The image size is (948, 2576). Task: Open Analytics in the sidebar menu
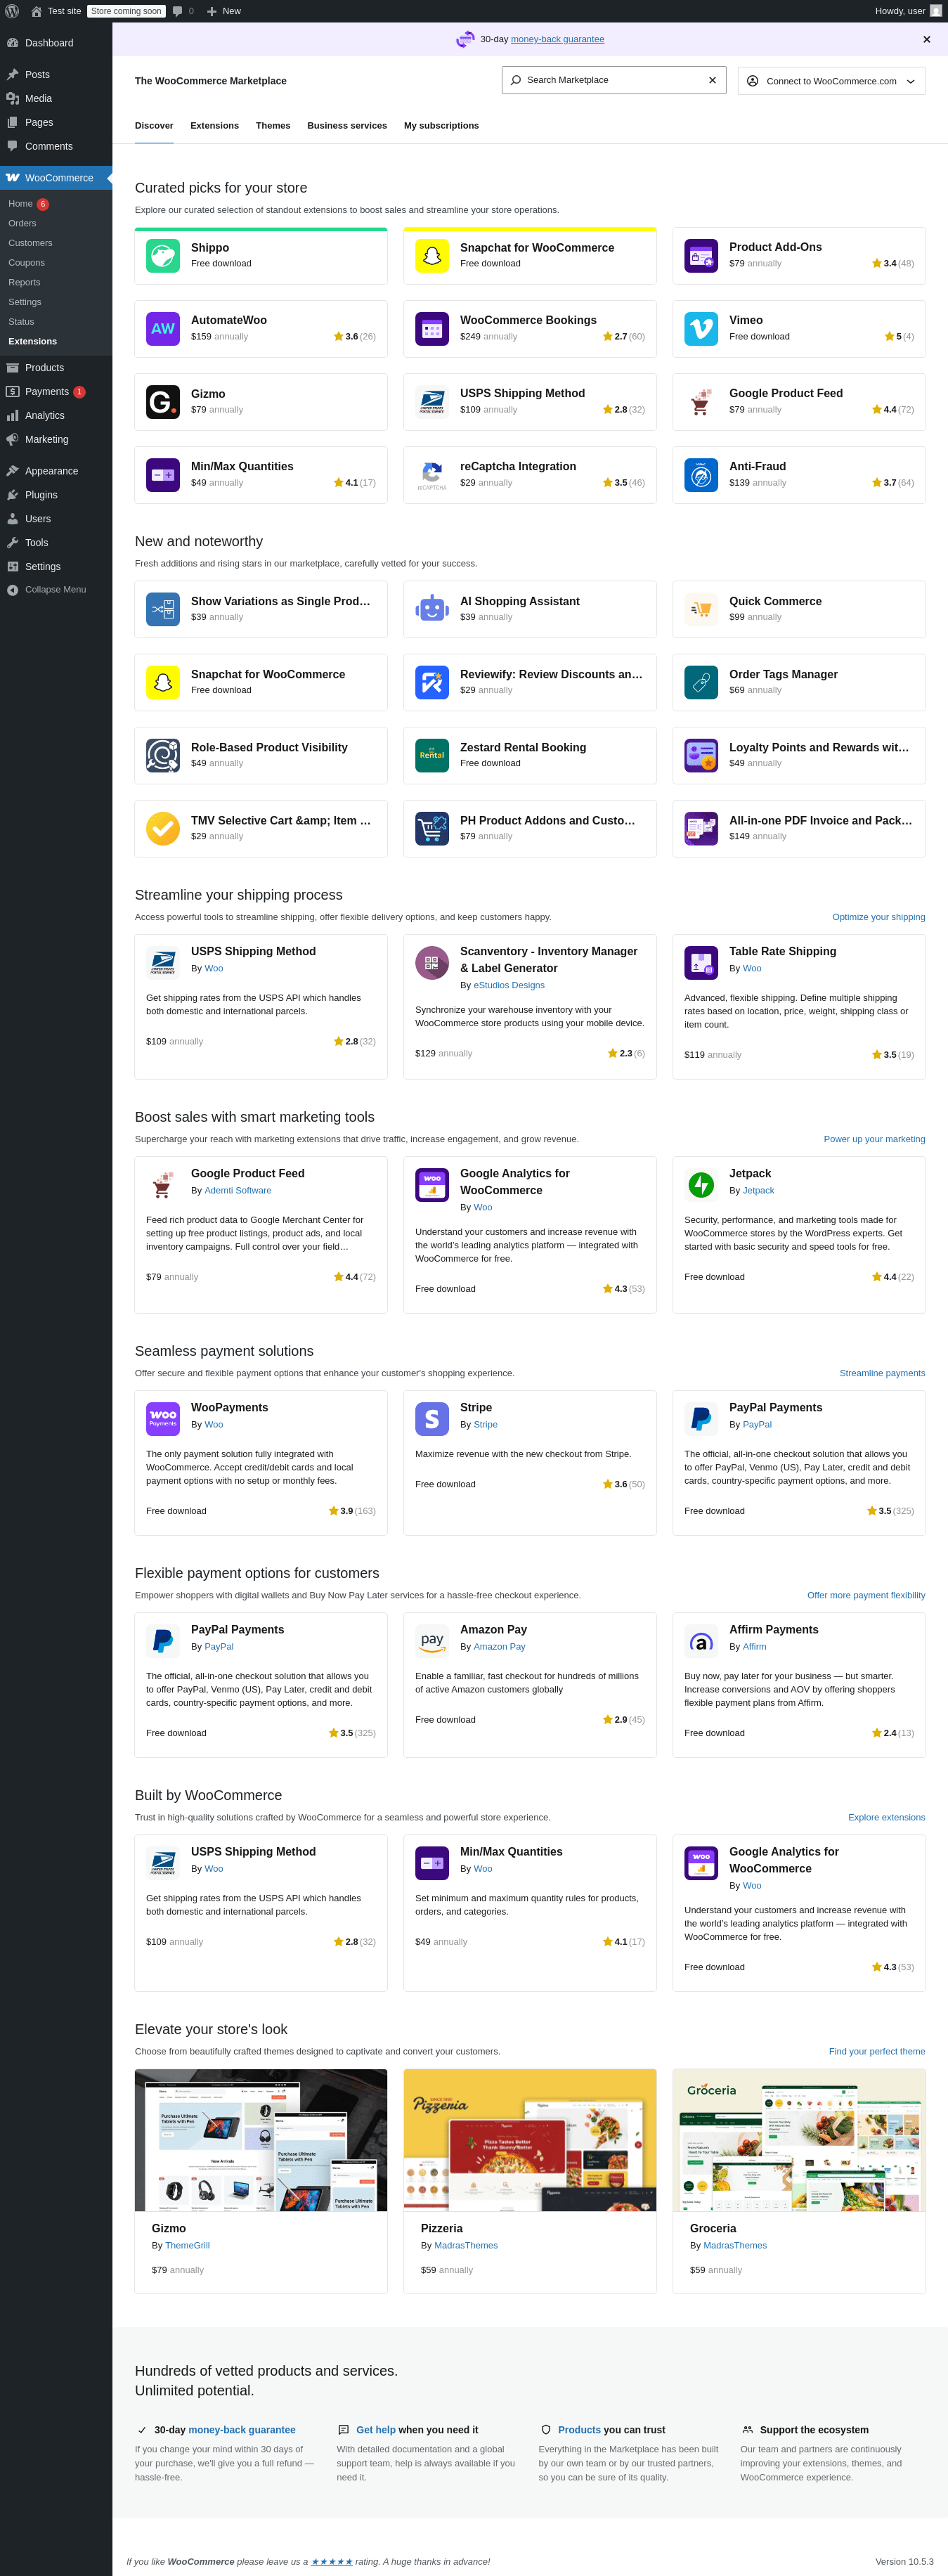[x=45, y=416]
